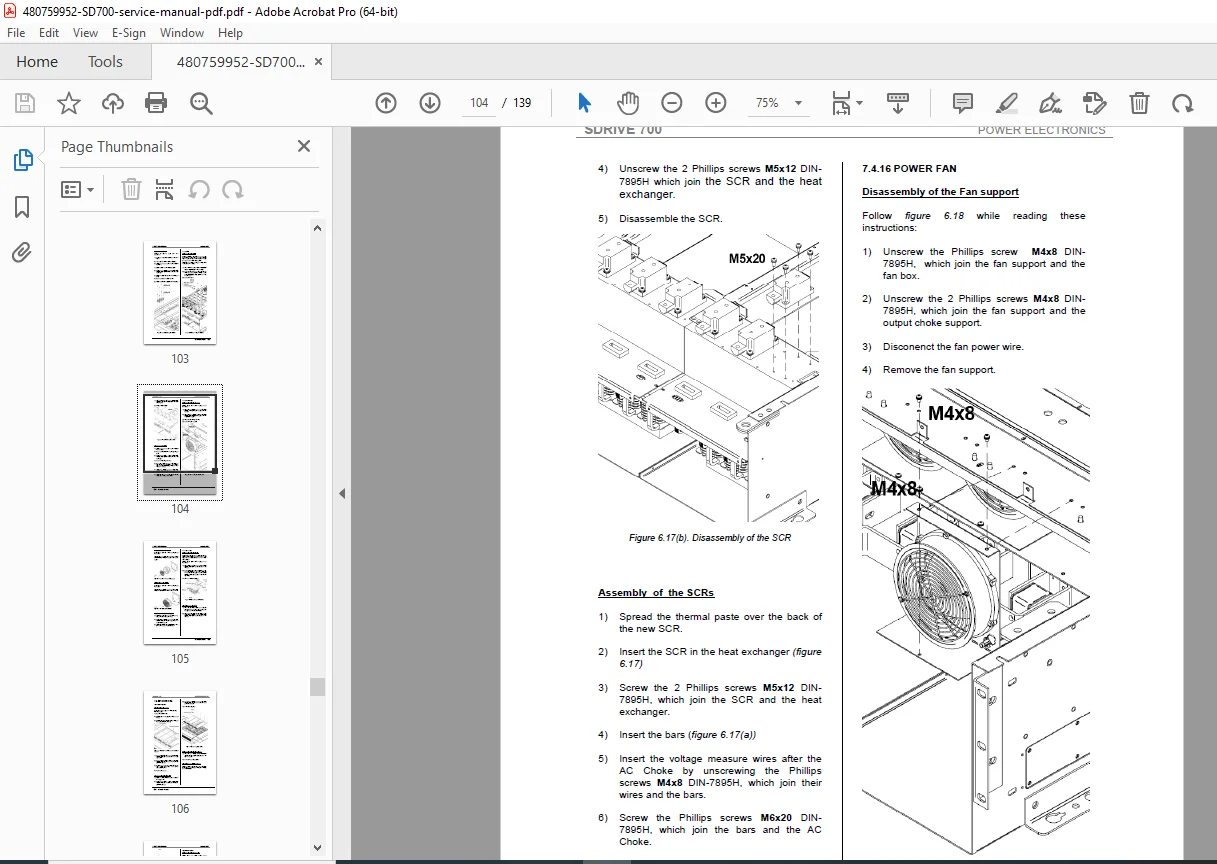Rotate the selected thumbnail counterclockwise
1217x864 pixels.
(x=199, y=189)
